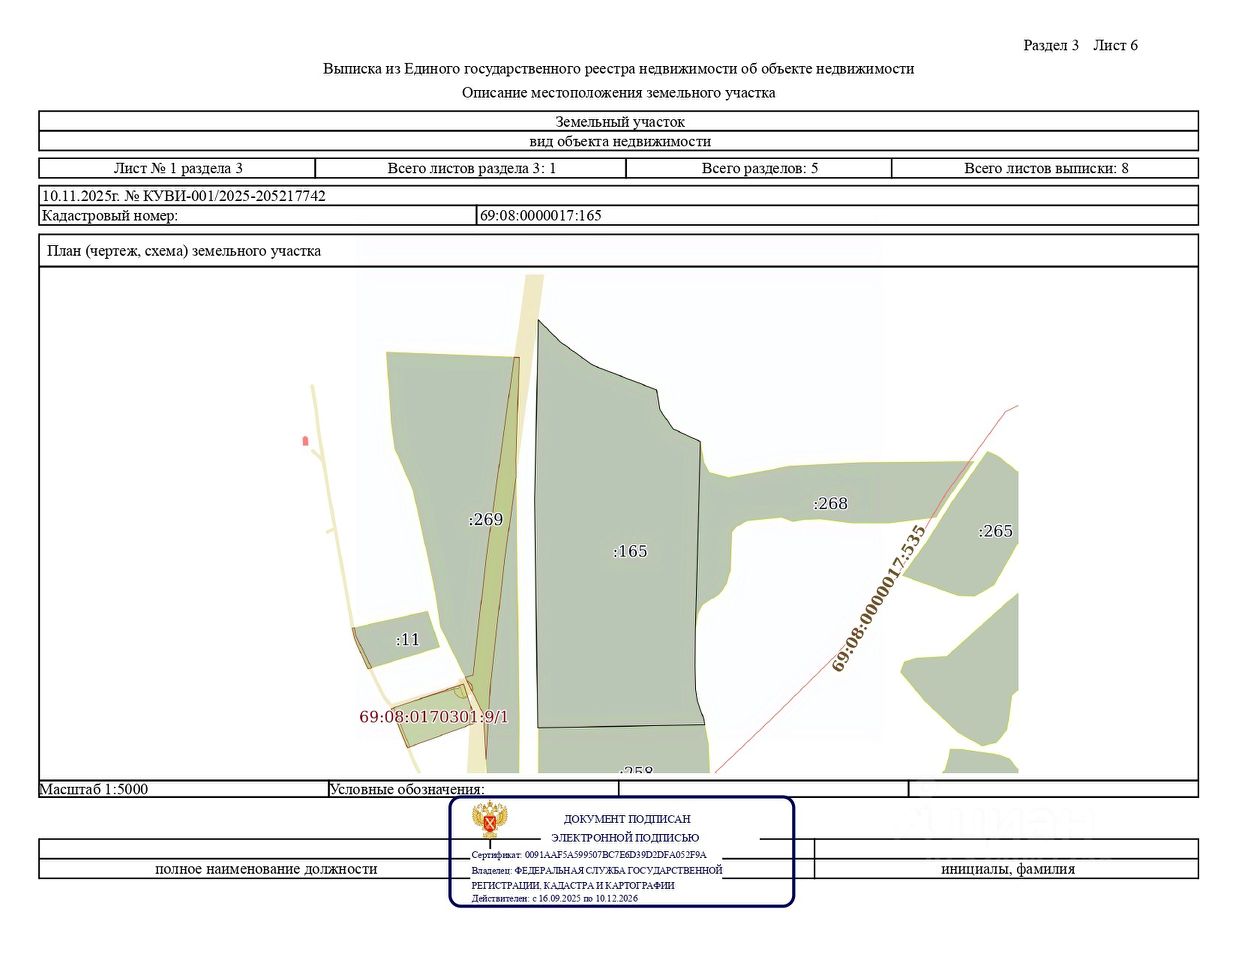This screenshot has width=1238, height=957.
Task: Click the red label 69:08:0170301:9/1
Action: click(434, 716)
